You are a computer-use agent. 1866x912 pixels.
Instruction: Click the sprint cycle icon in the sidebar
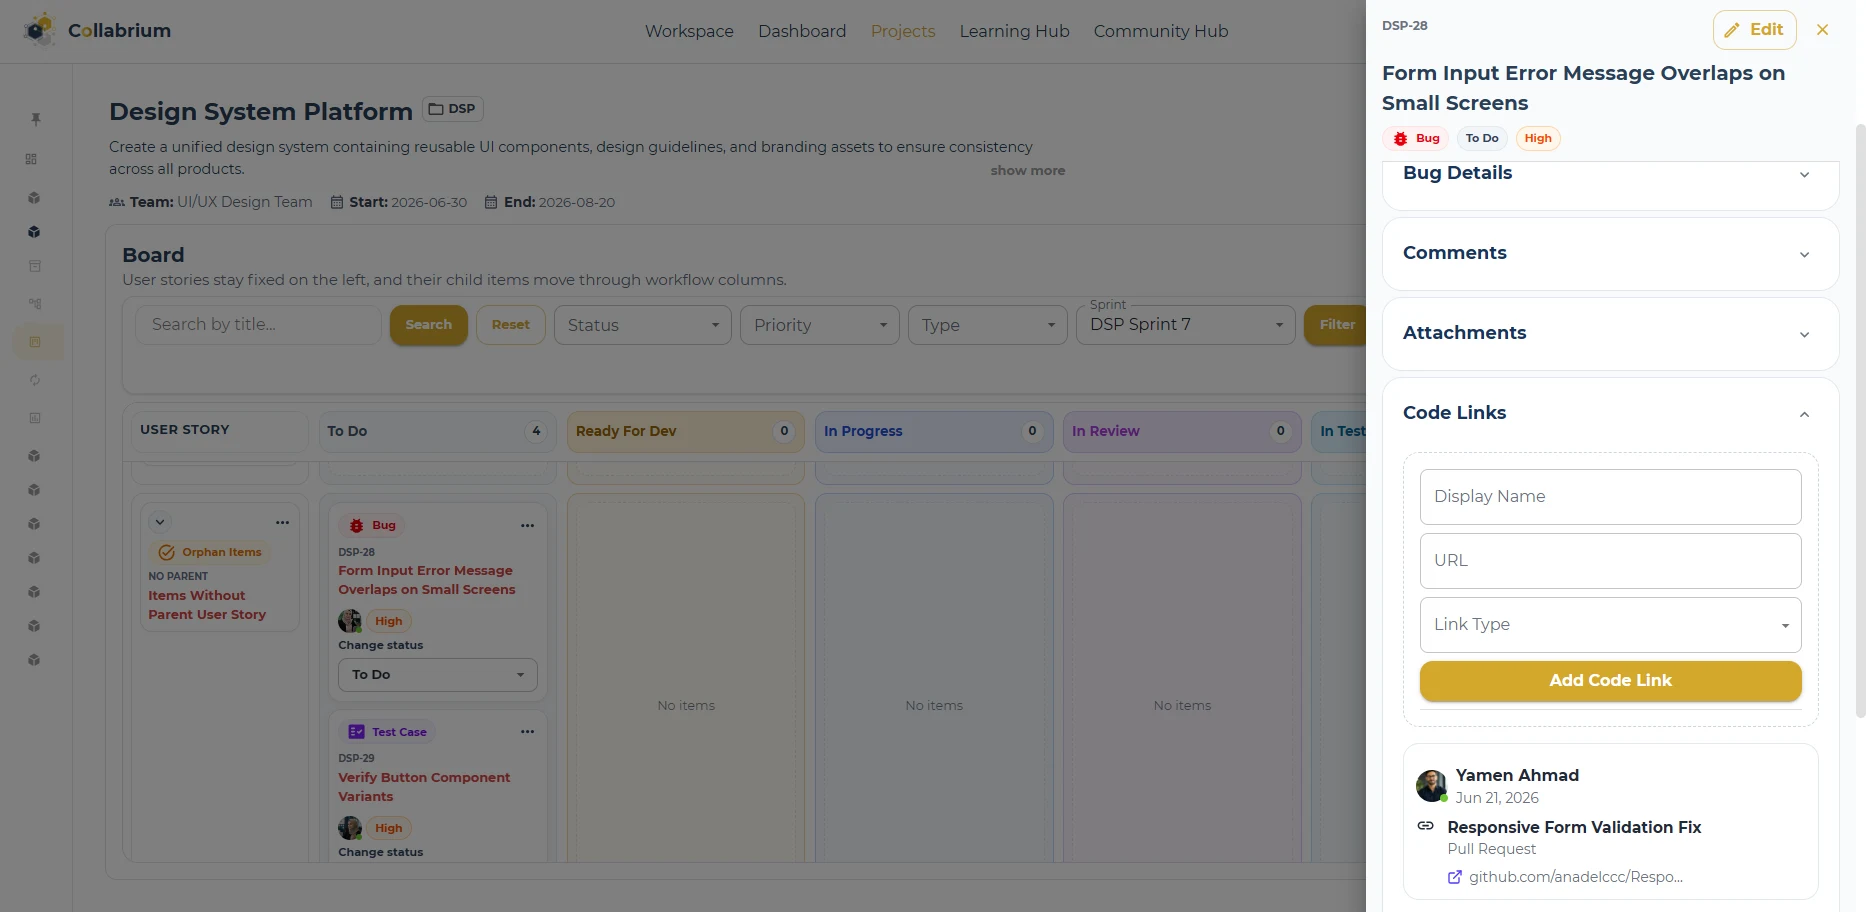pos(35,380)
